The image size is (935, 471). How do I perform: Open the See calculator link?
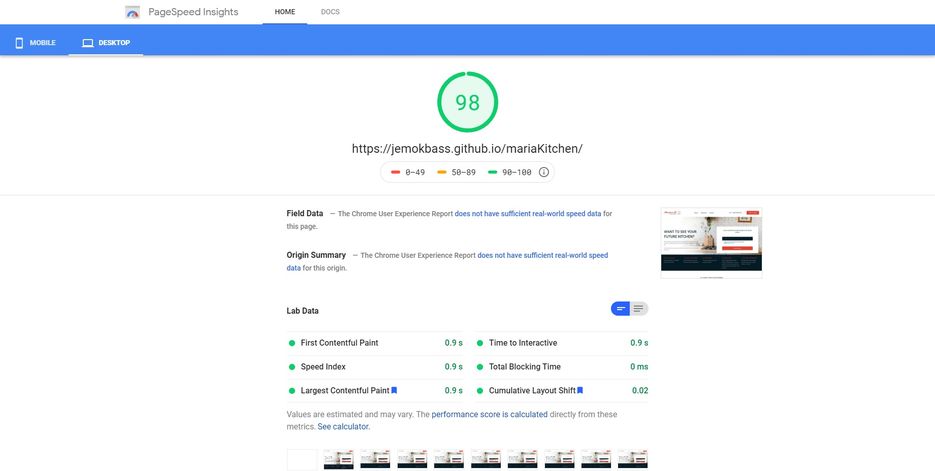343,427
